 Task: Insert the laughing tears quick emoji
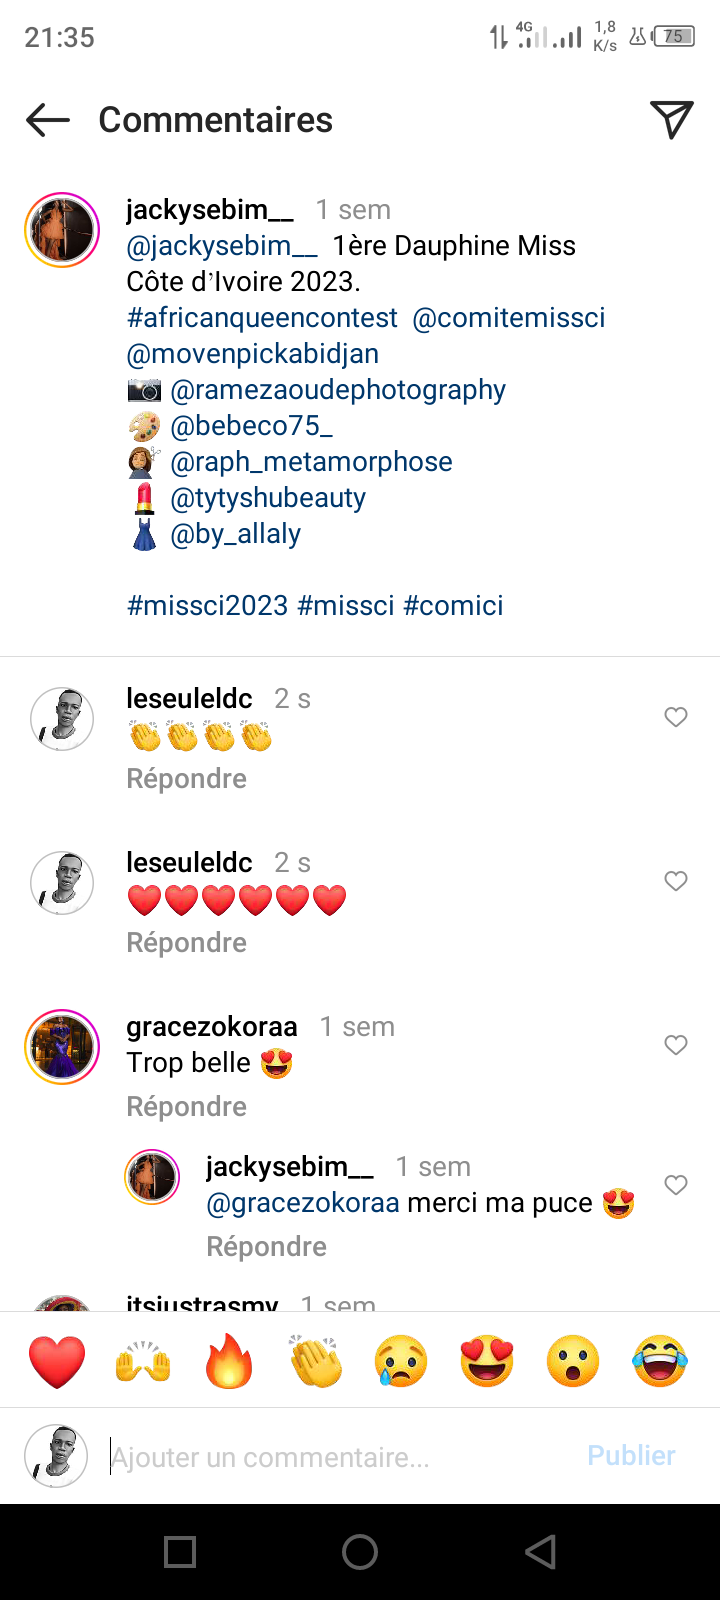point(660,1361)
